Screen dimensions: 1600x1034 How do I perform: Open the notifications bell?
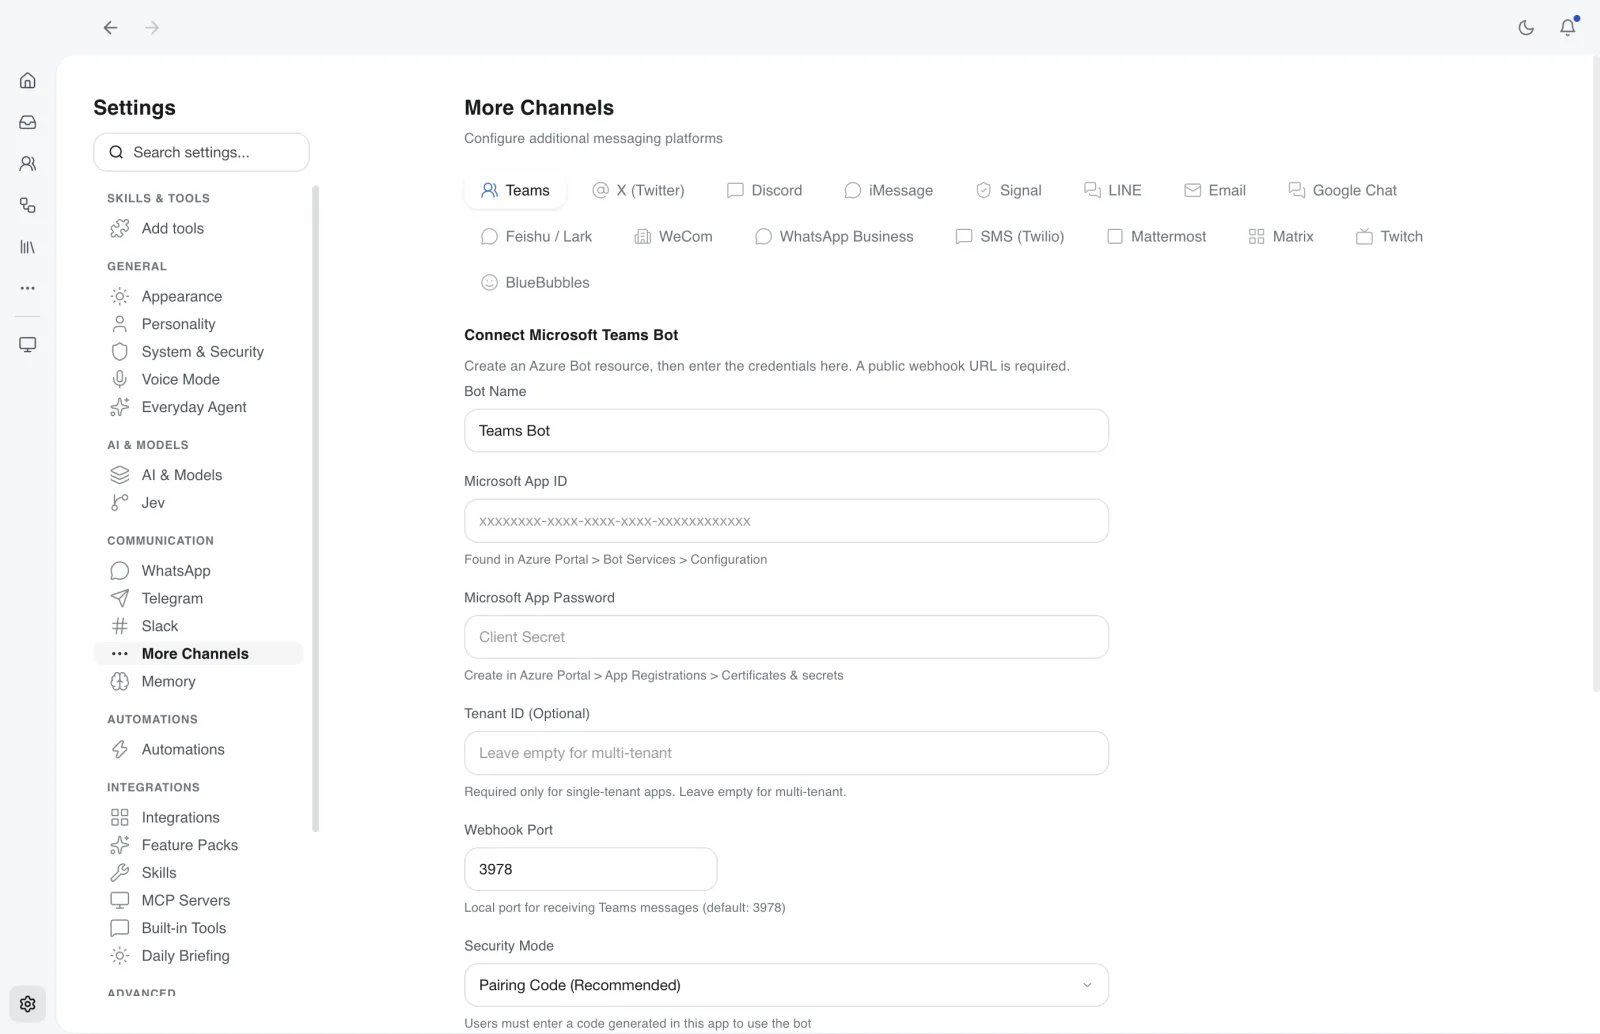coord(1568,27)
